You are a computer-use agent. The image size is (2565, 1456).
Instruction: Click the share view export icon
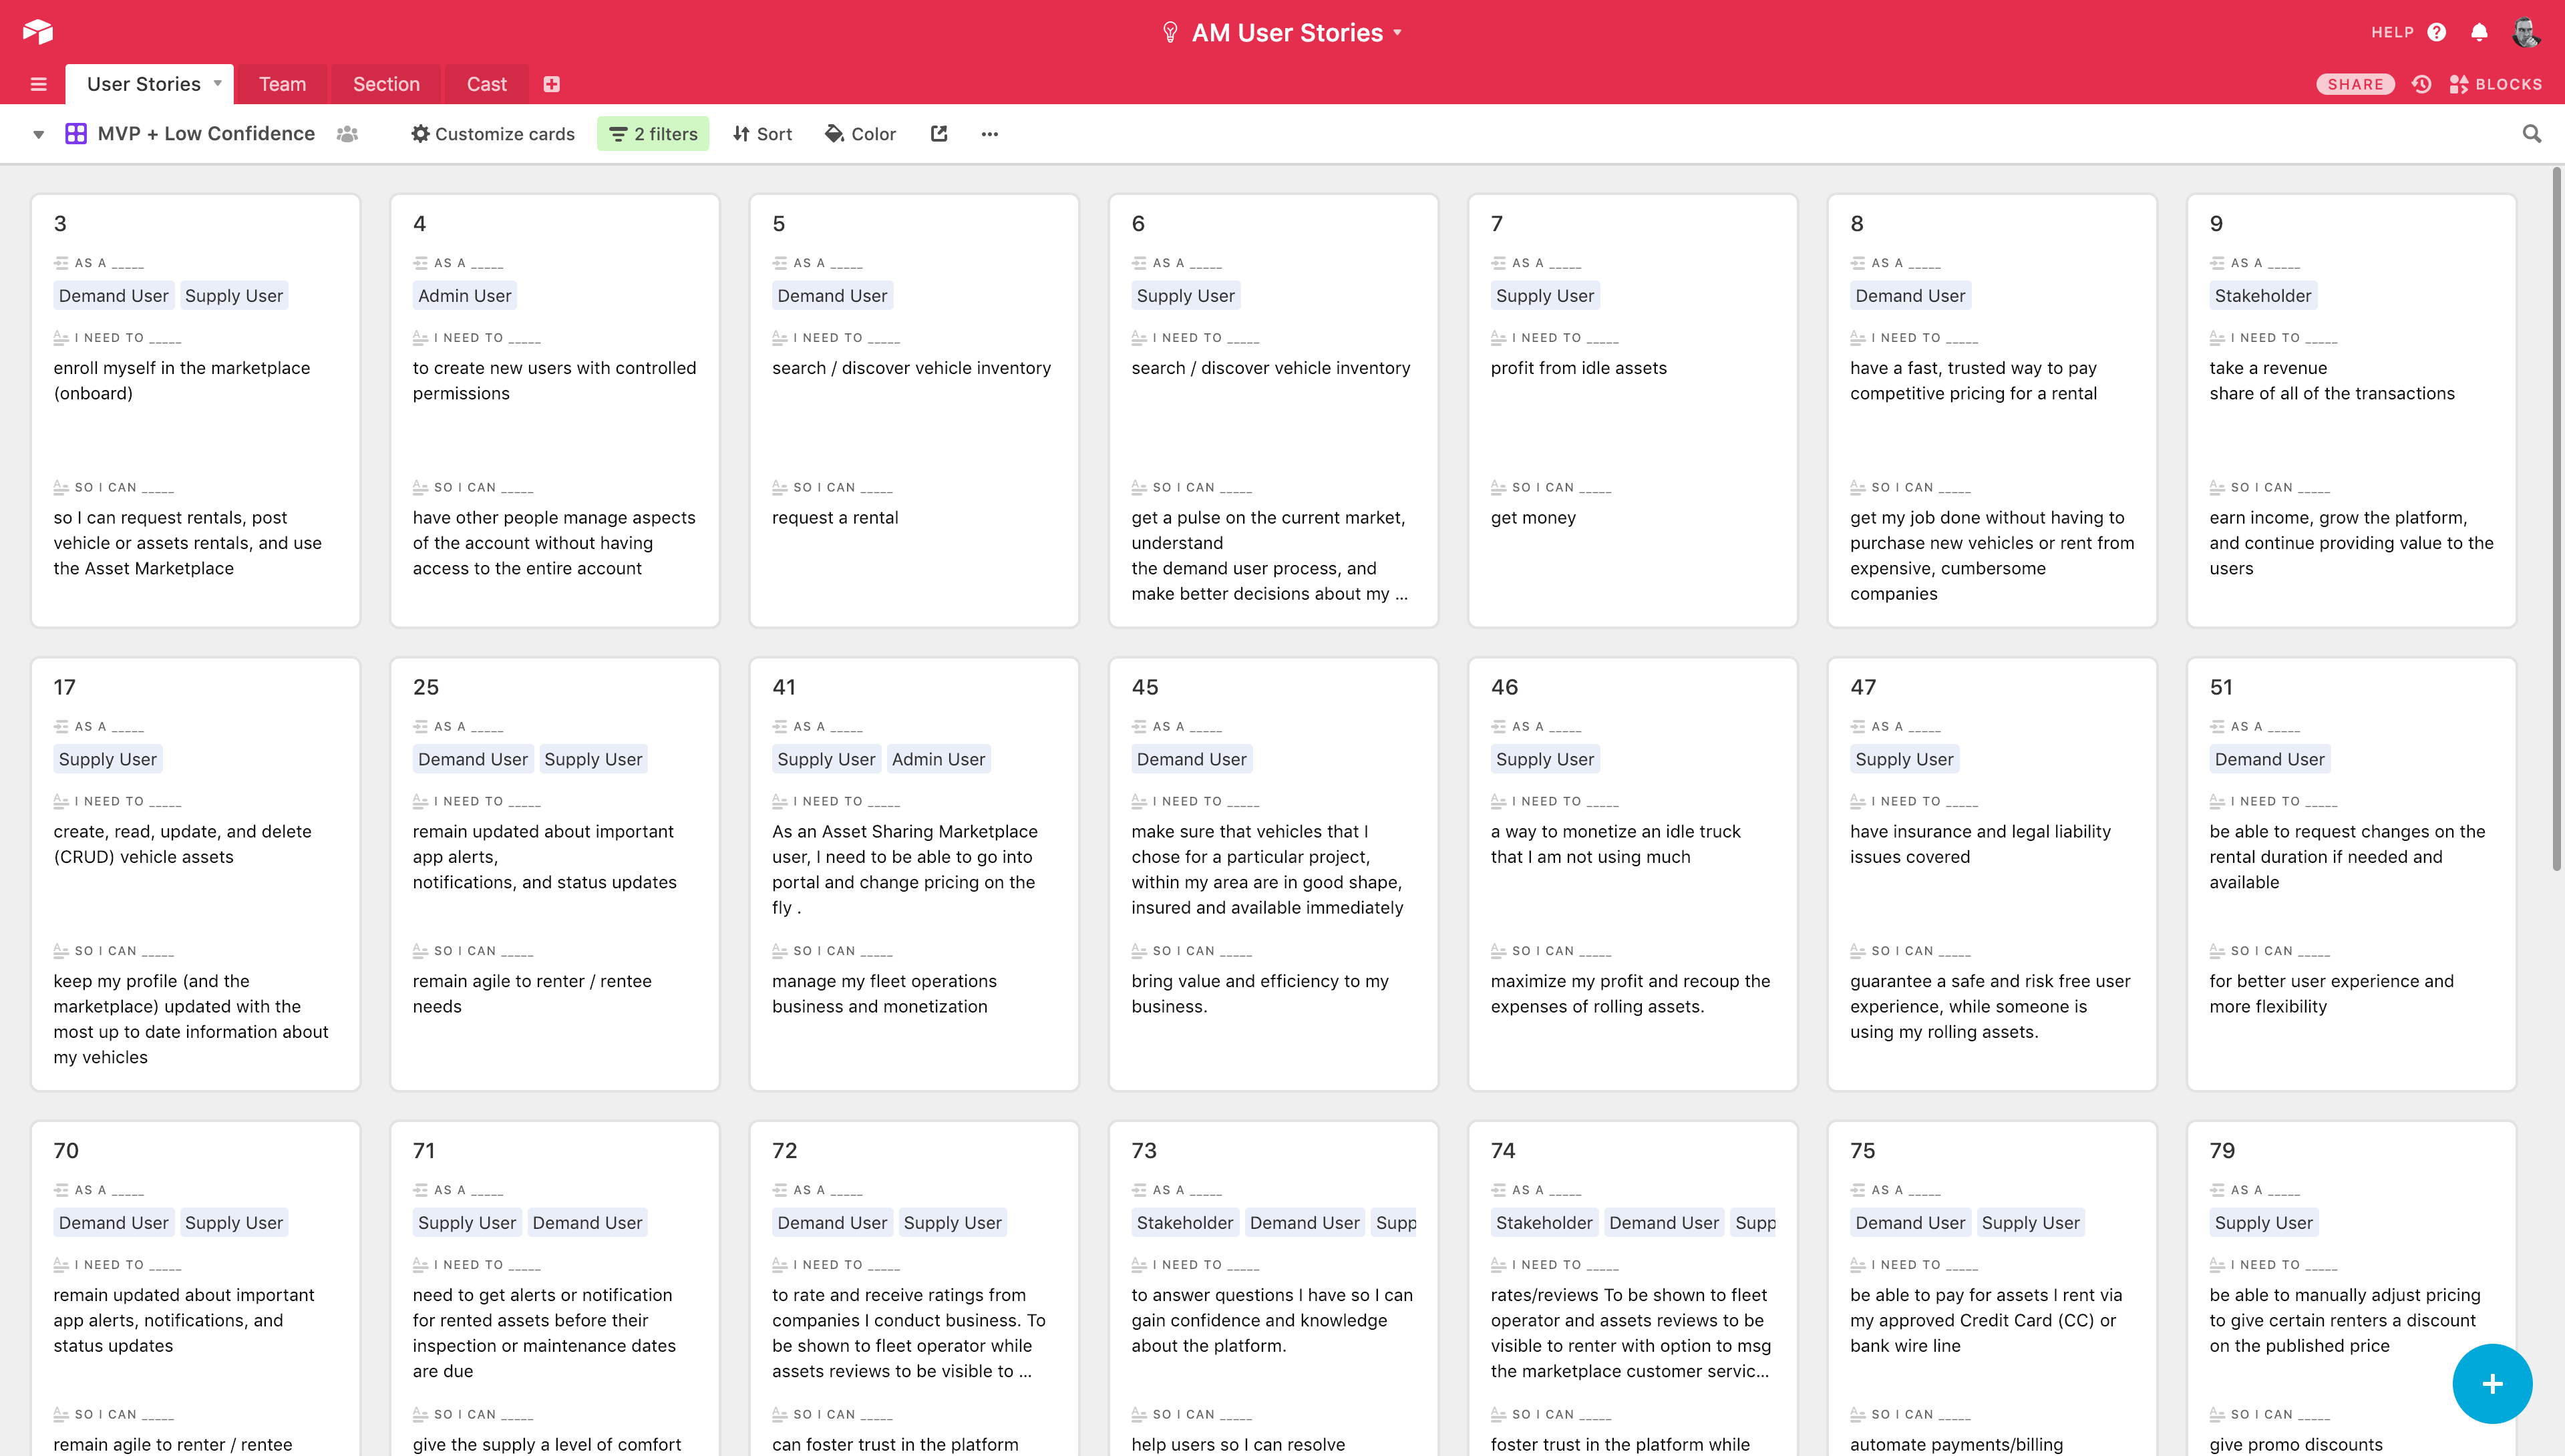(x=939, y=133)
